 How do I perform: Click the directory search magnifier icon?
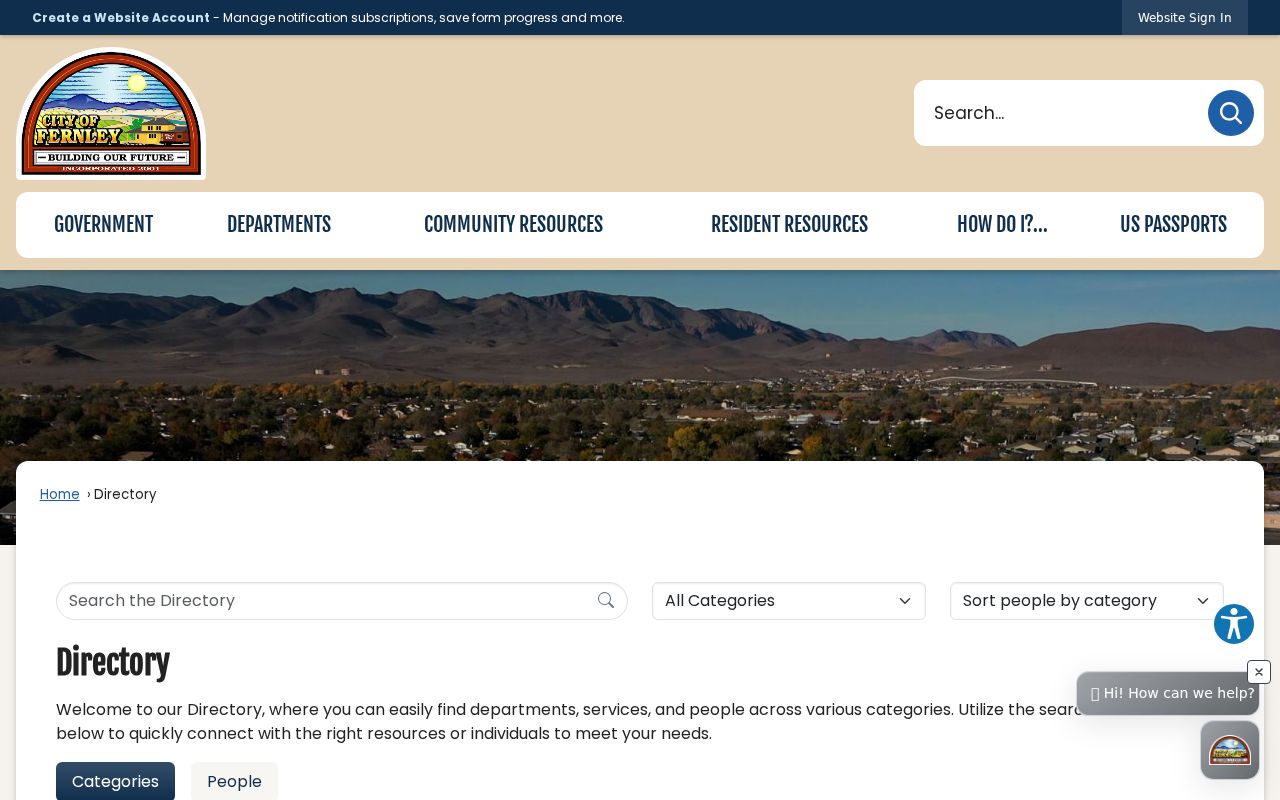(606, 600)
